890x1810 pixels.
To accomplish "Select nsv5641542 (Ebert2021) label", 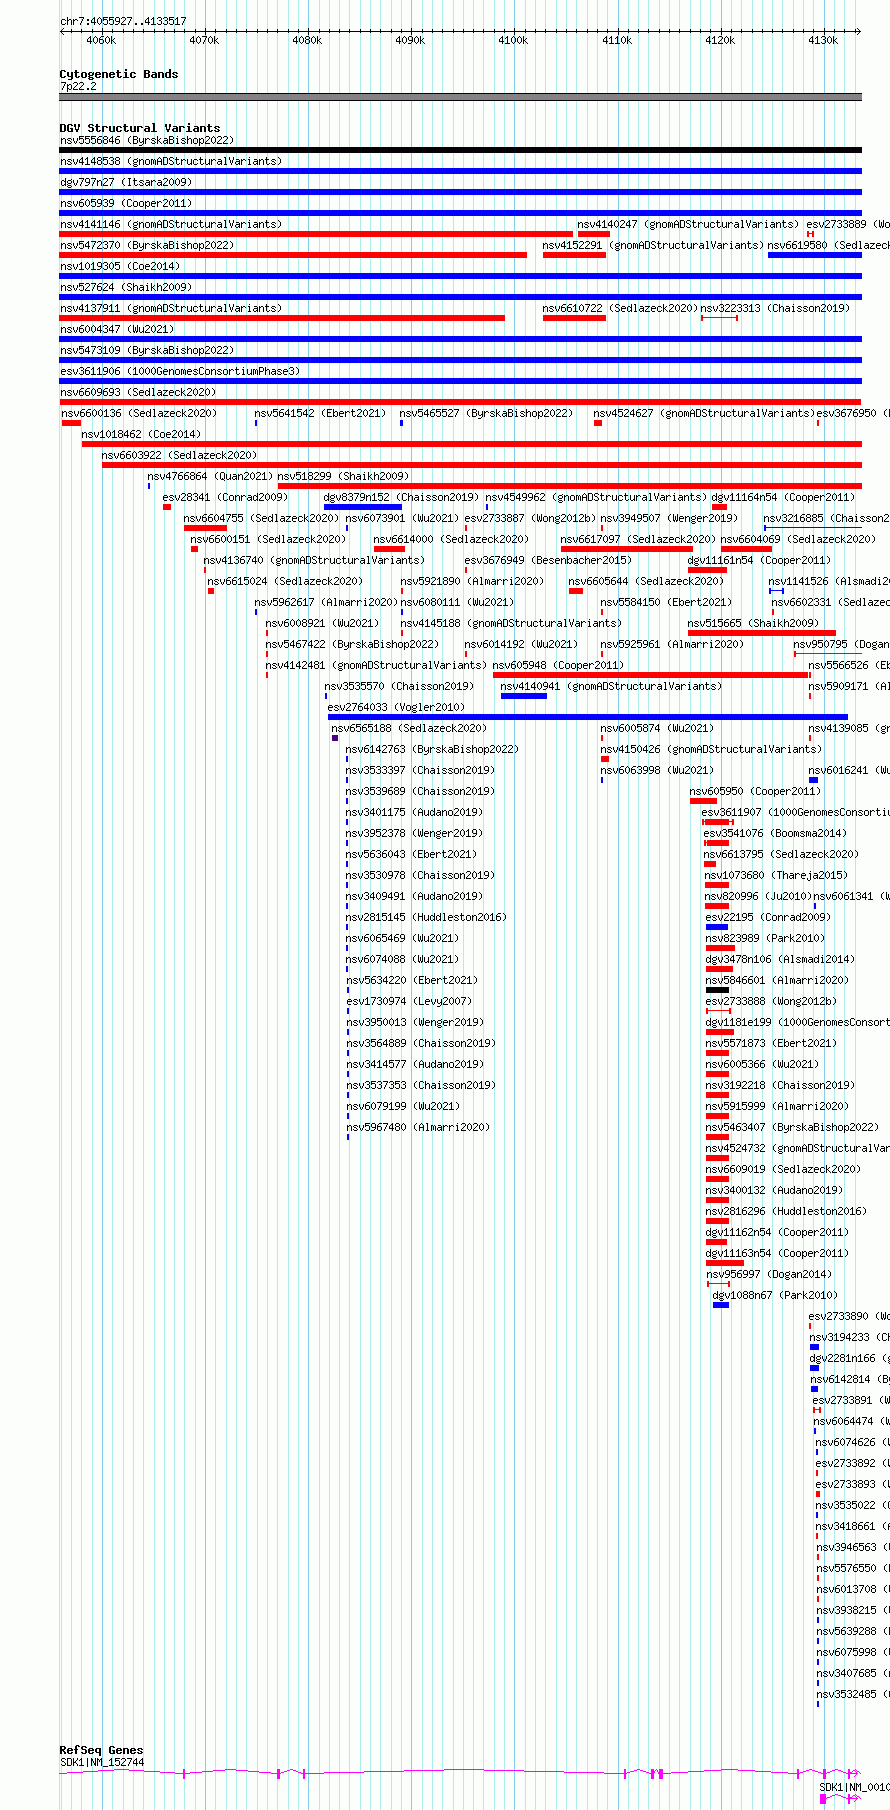I will 320,413.
